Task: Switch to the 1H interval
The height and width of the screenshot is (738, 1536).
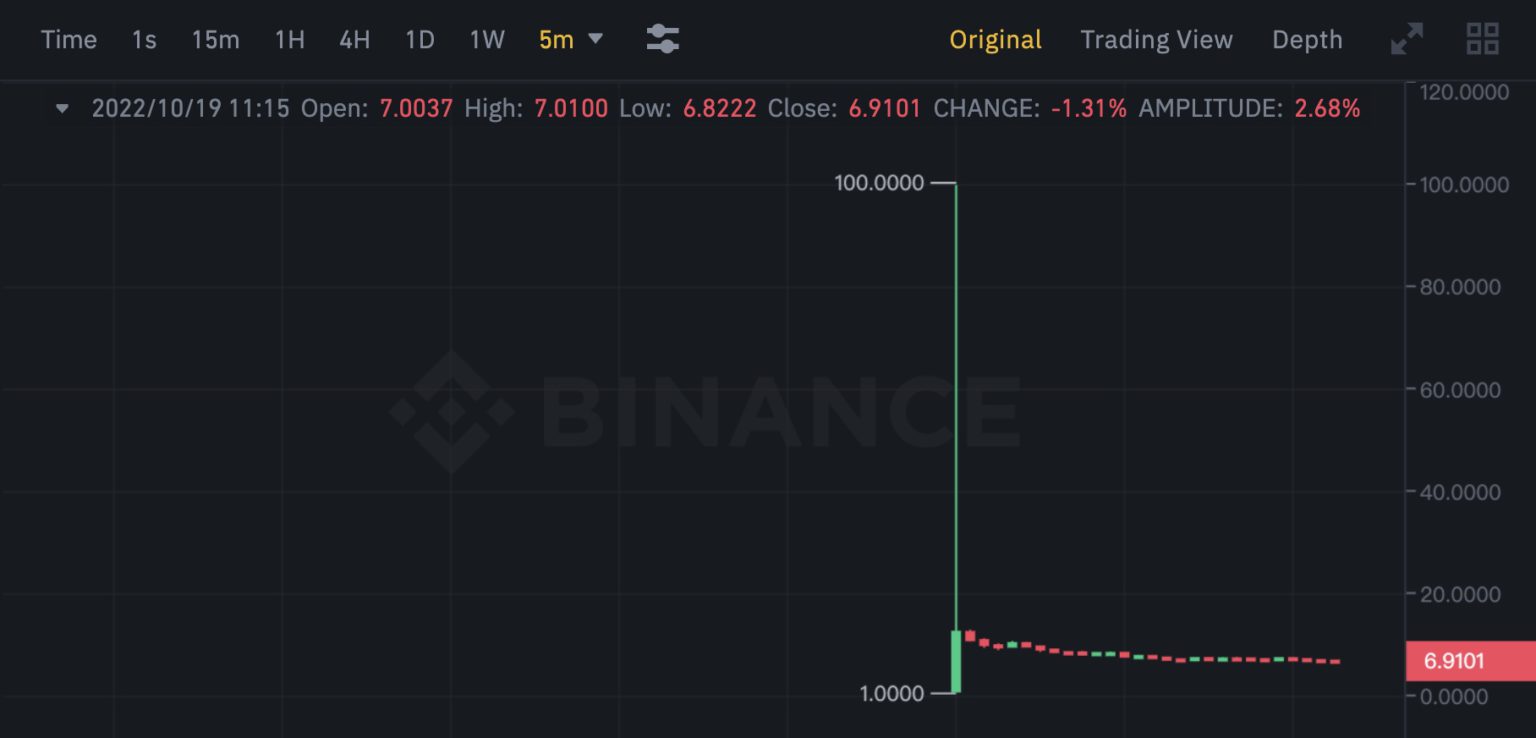Action: (289, 40)
